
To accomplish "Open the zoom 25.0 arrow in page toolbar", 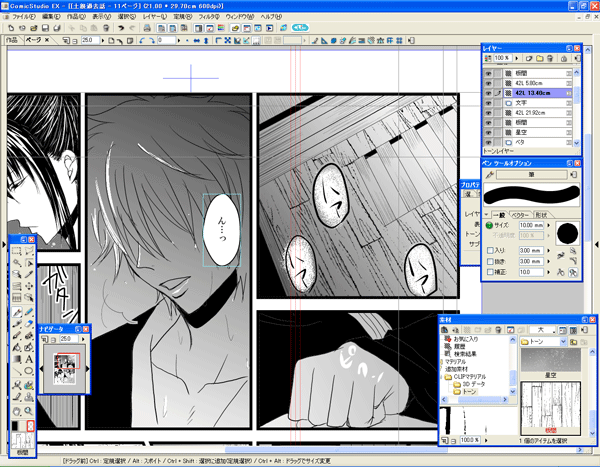I will pyautogui.click(x=103, y=40).
